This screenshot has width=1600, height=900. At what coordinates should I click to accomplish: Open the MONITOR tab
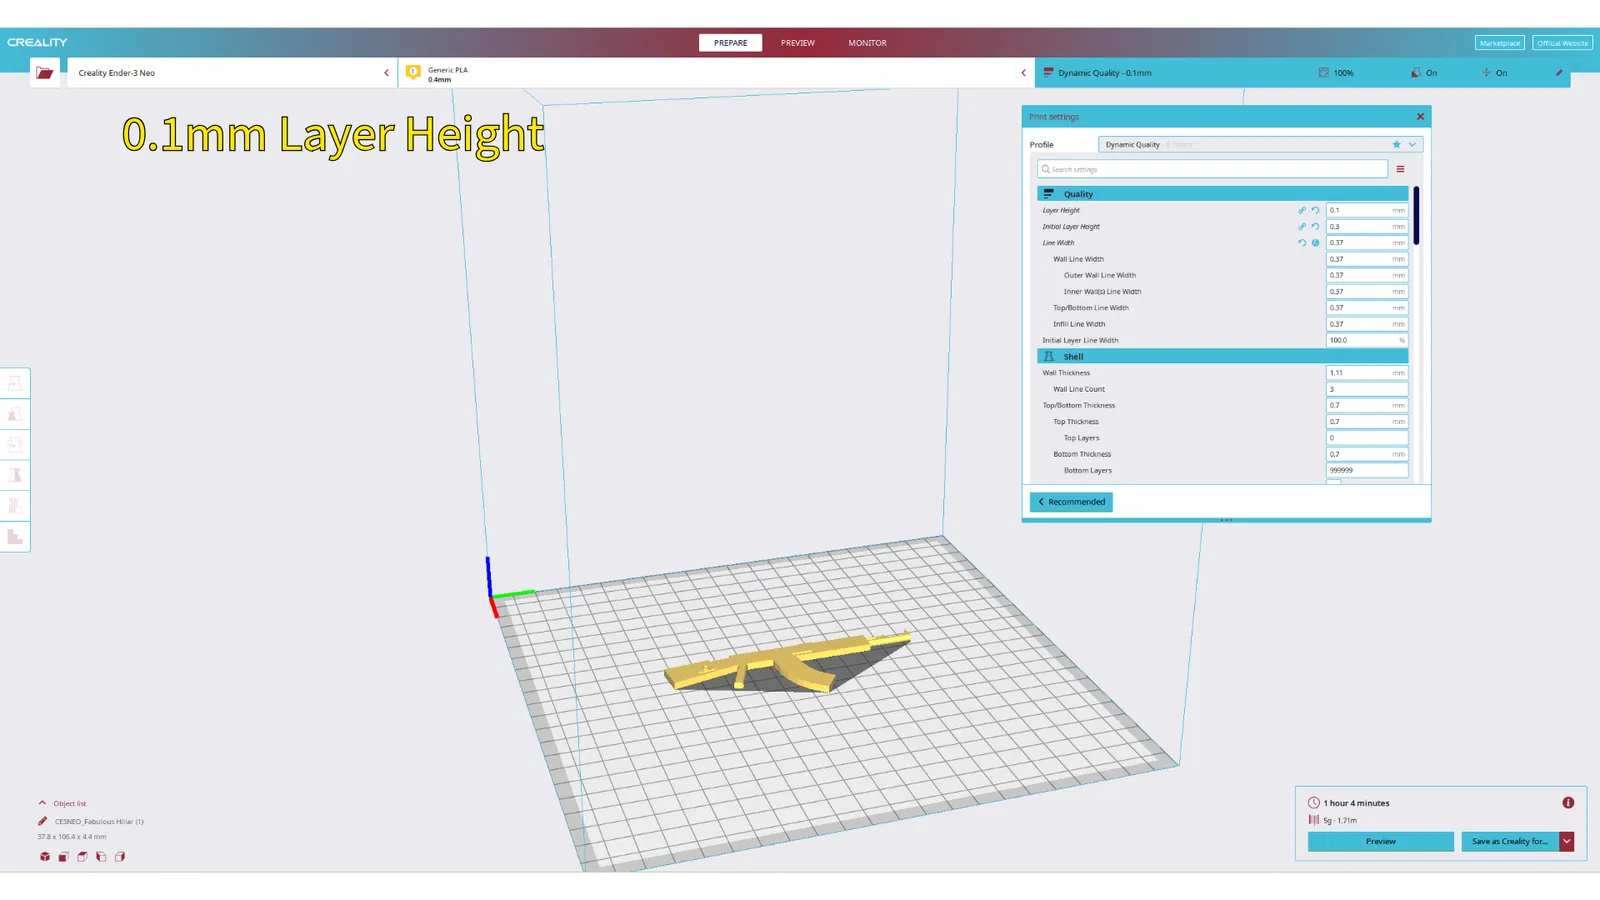[x=867, y=43]
